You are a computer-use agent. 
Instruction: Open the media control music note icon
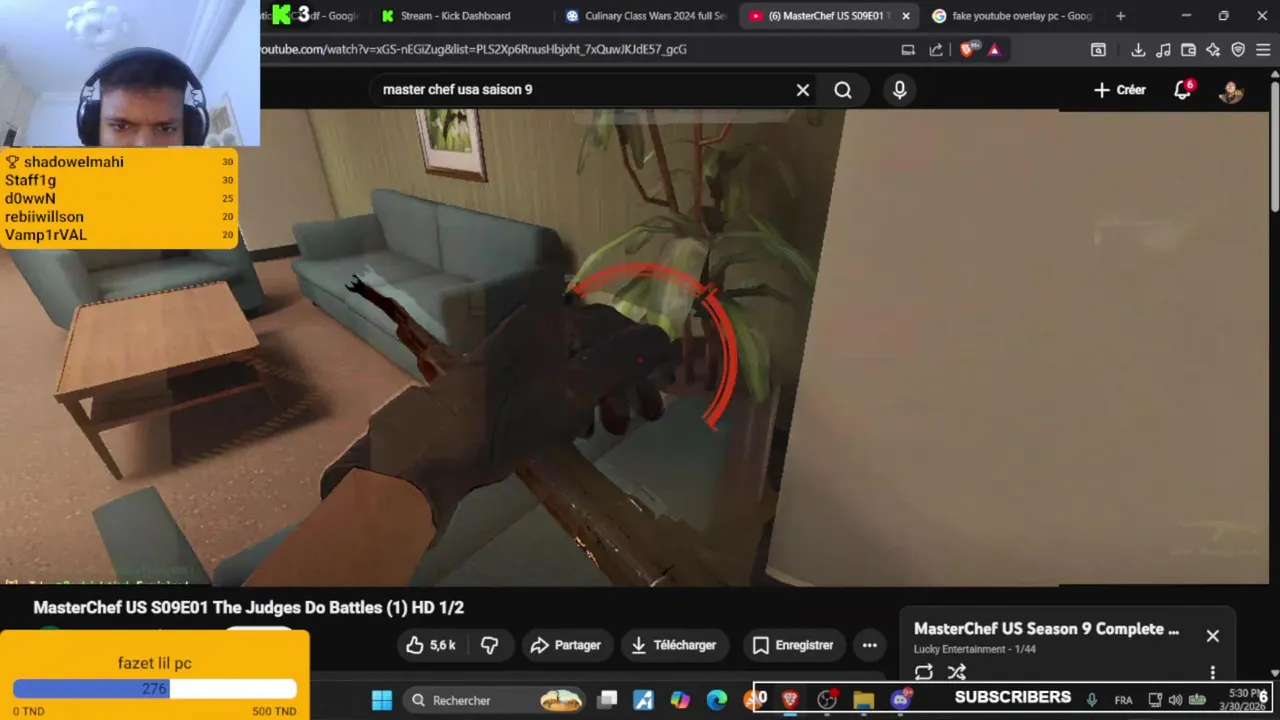(x=1163, y=50)
